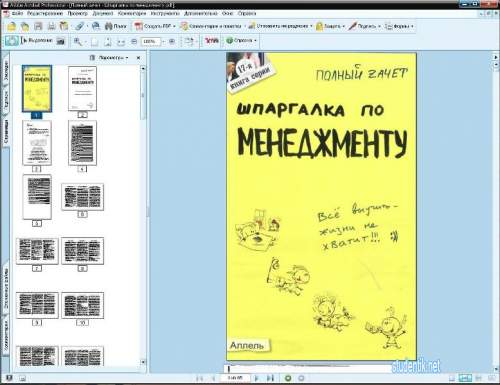Viewport: 500px width, 385px height.
Task: Open the Документ menu
Action: click(x=103, y=14)
